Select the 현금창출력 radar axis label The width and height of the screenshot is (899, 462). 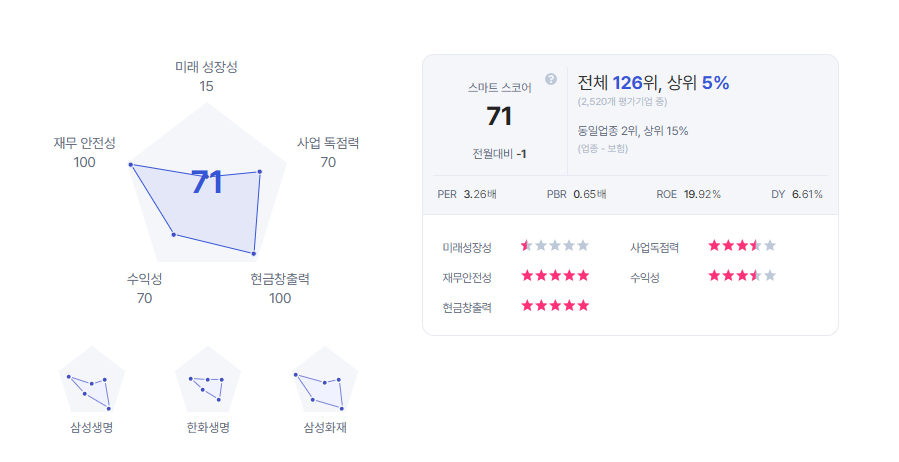tap(280, 279)
